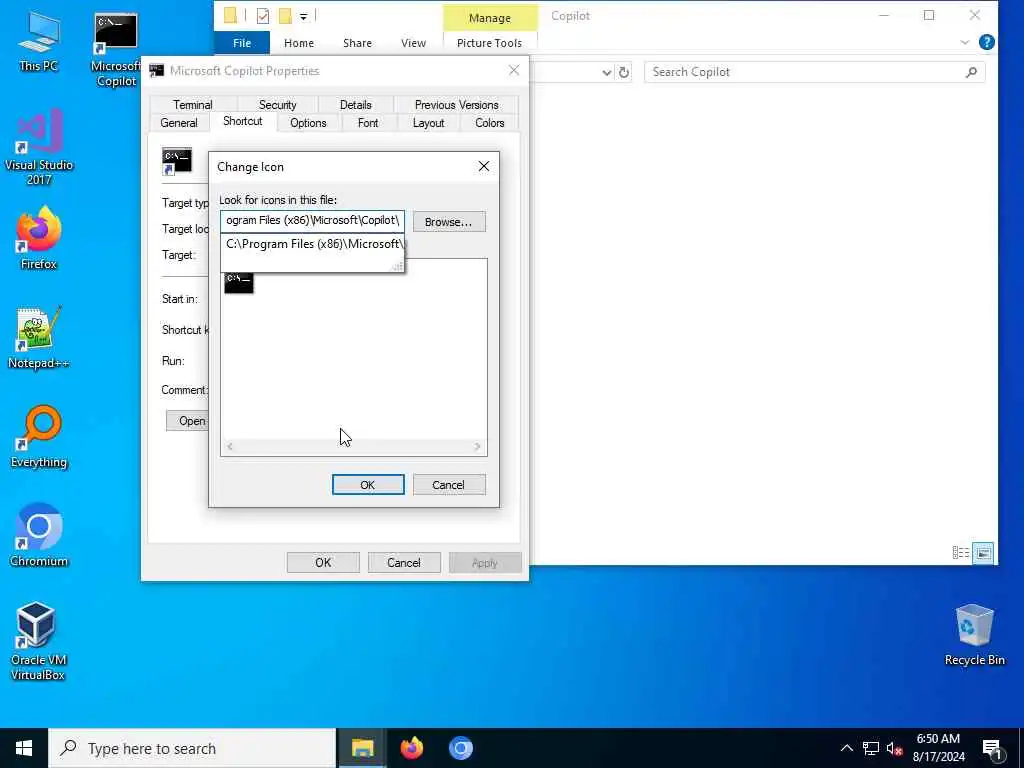
Task: Select Recycle Bin desktop icon
Action: pyautogui.click(x=974, y=635)
